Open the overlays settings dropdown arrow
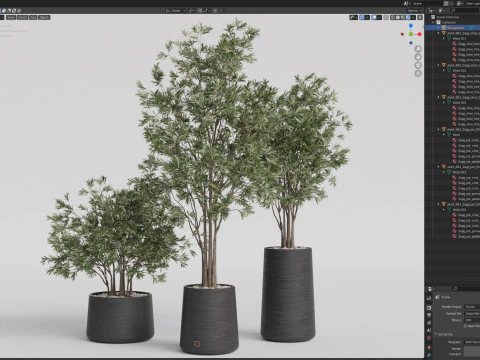480x360 pixels. (x=379, y=17)
